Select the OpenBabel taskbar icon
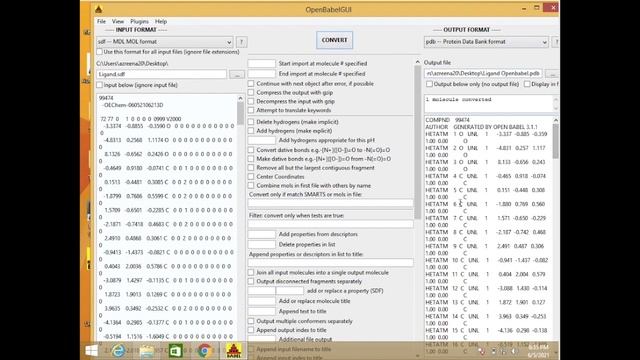Image resolution: width=640 pixels, height=360 pixels. [233, 351]
